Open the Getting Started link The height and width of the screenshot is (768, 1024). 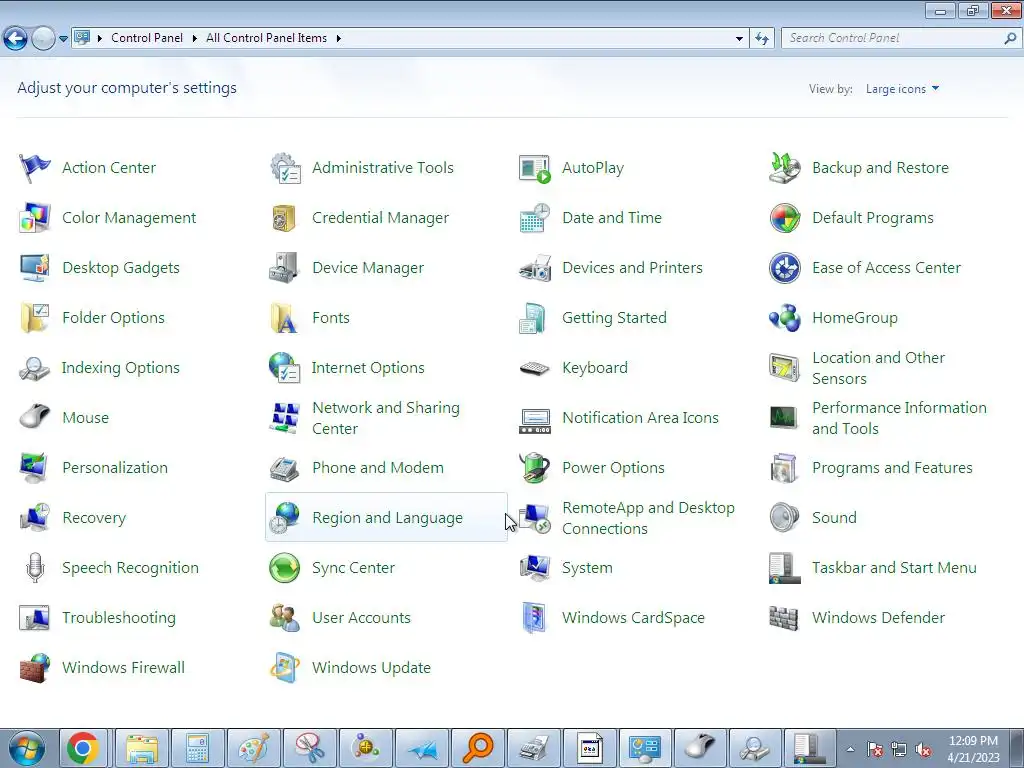615,318
